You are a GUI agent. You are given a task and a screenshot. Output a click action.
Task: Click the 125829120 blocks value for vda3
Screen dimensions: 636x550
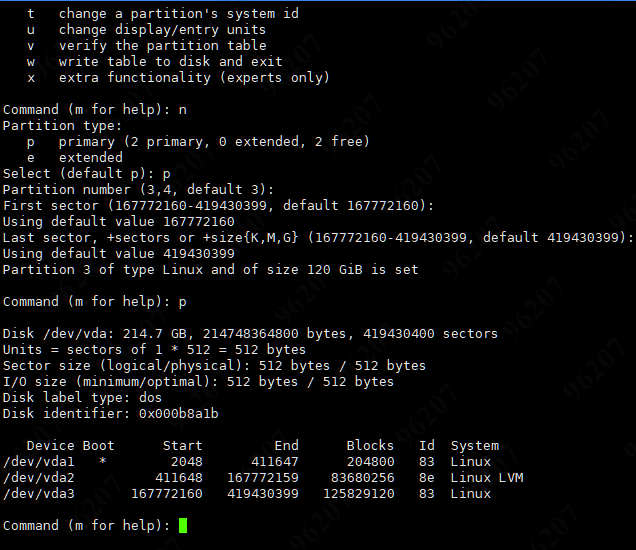pos(358,494)
